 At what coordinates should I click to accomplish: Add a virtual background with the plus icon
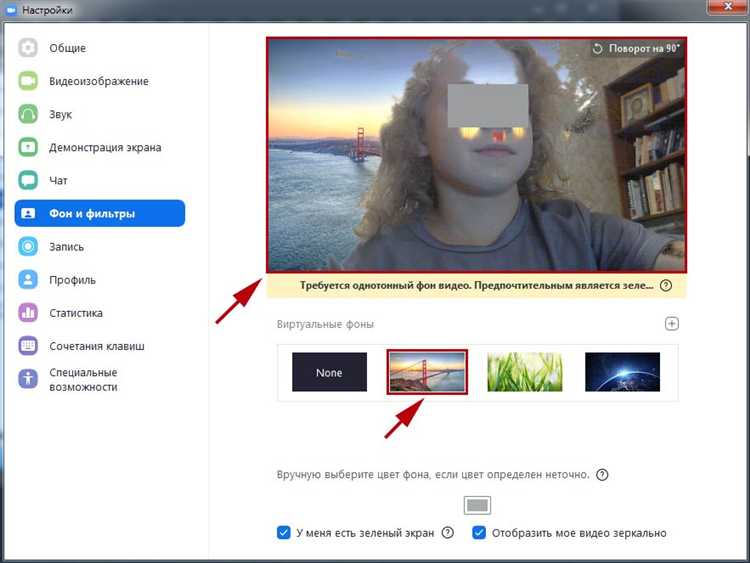[x=672, y=324]
